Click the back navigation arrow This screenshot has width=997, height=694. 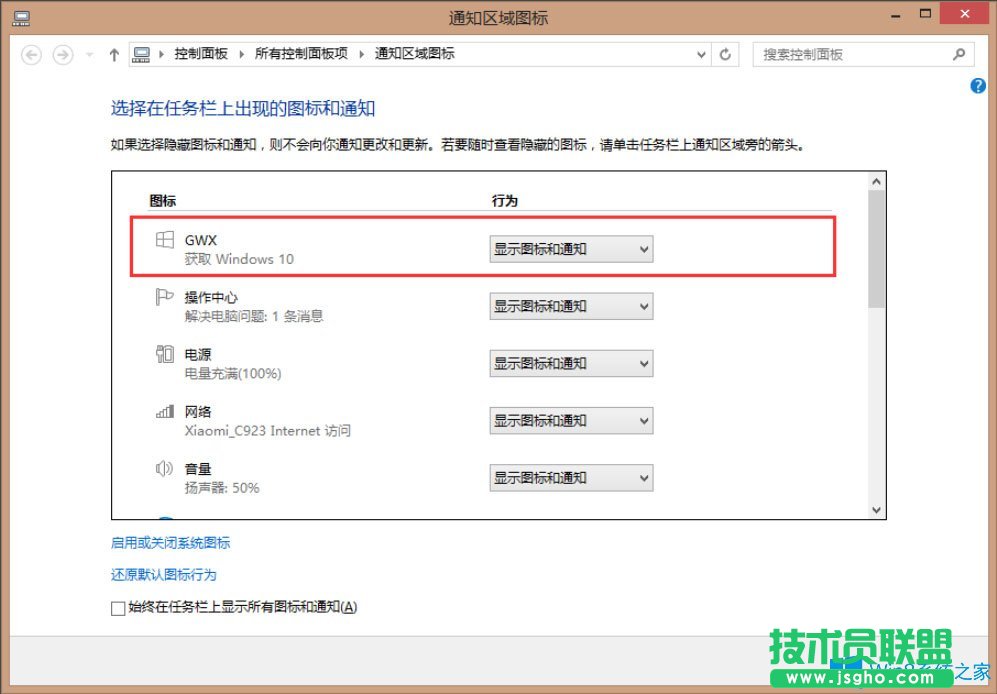[x=30, y=55]
